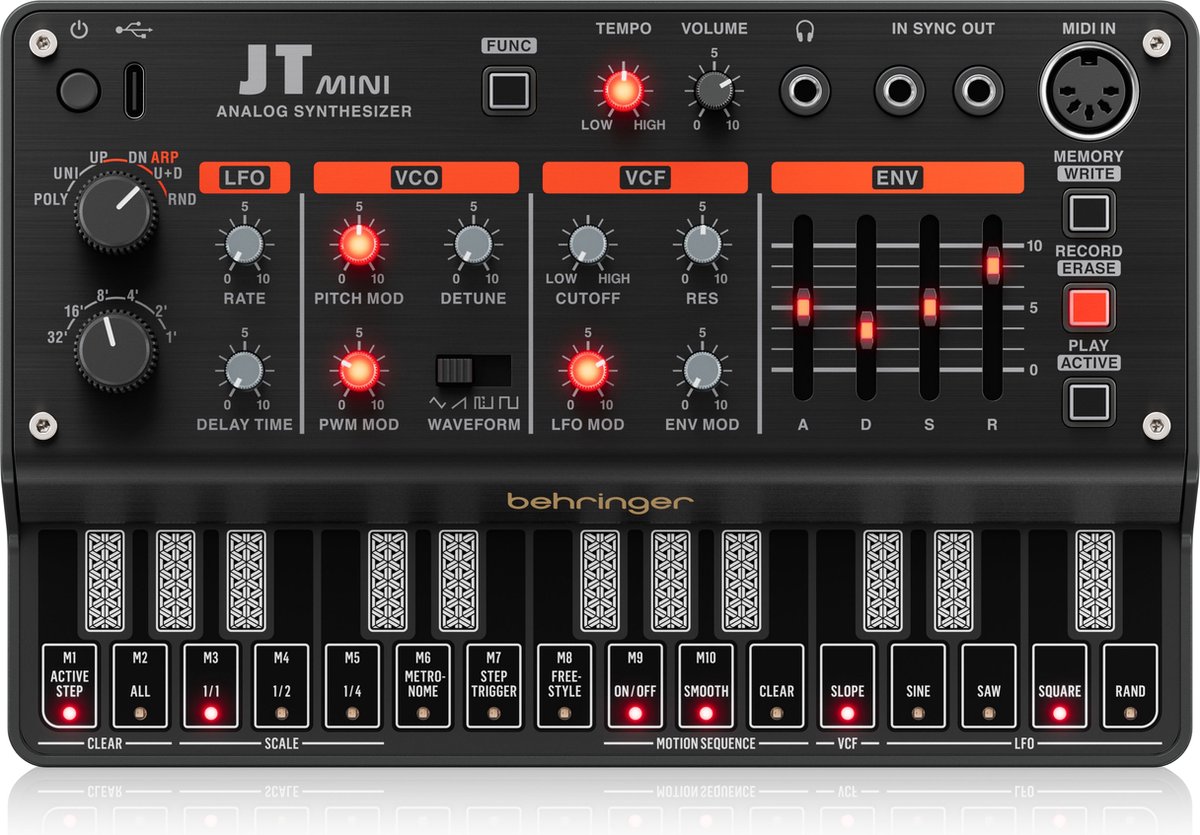The image size is (1200, 835).
Task: Click the orange VCO section label
Action: [416, 178]
